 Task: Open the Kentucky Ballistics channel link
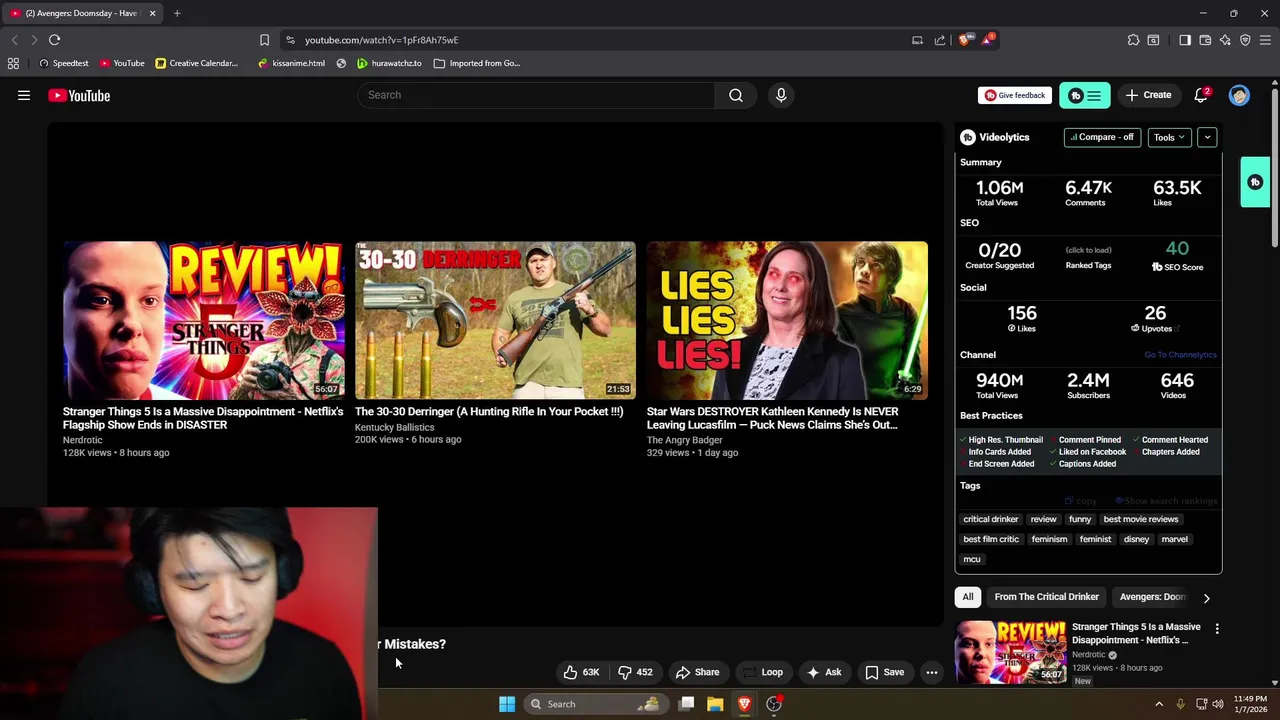(x=395, y=427)
